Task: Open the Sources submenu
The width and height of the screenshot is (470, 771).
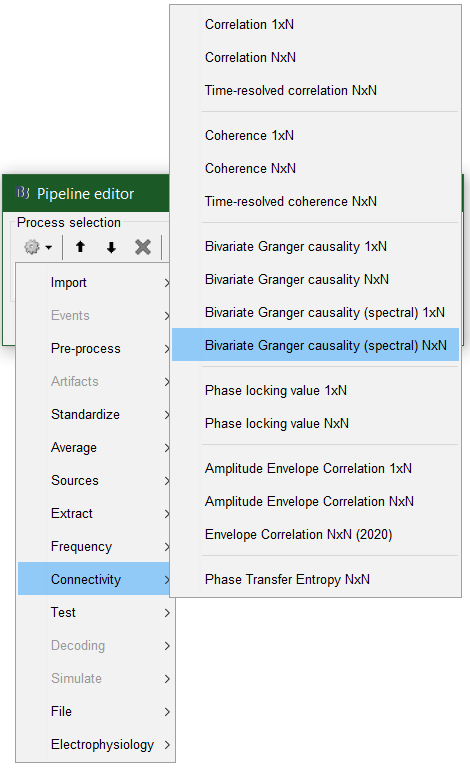Action: click(93, 480)
